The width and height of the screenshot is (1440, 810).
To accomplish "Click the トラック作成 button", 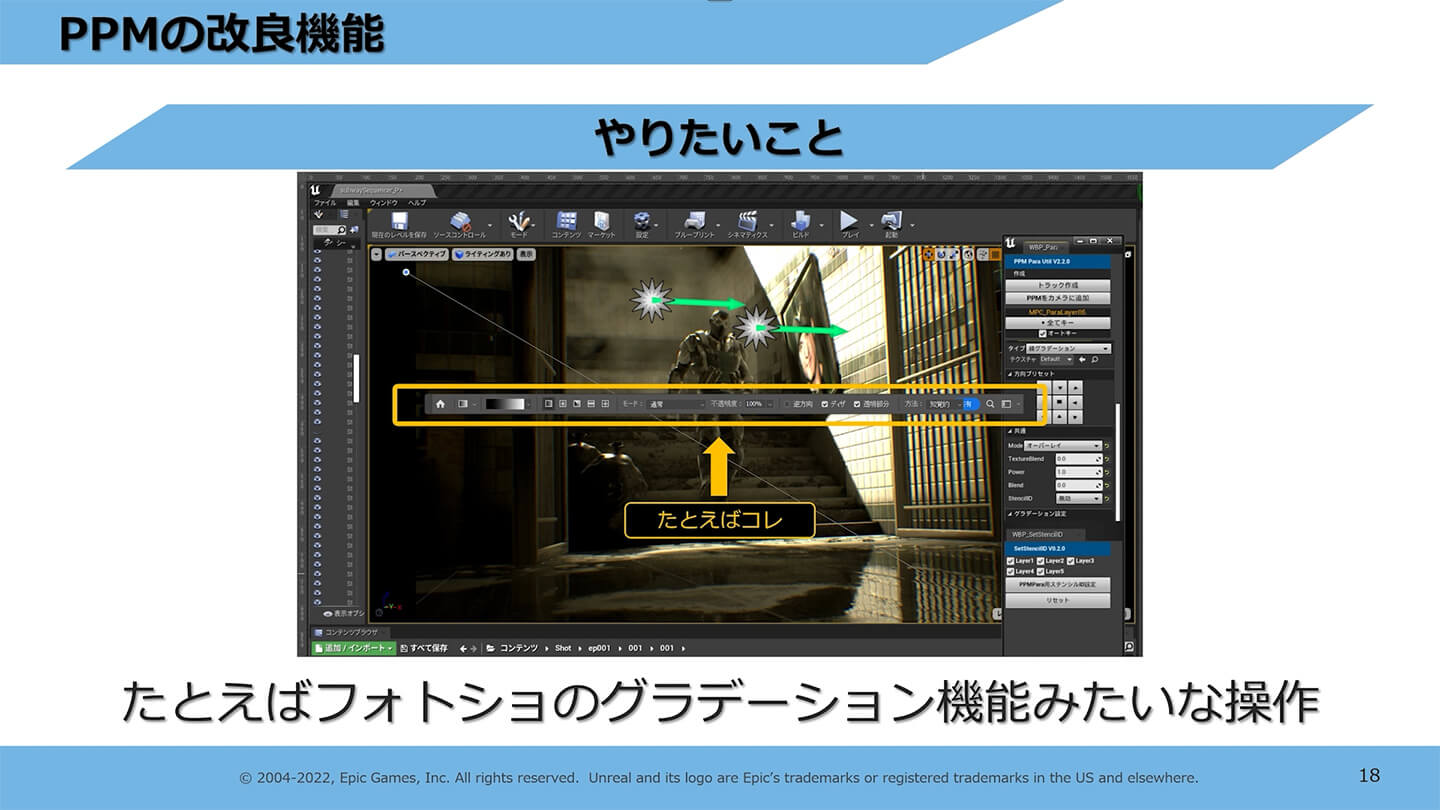I will (x=1059, y=285).
